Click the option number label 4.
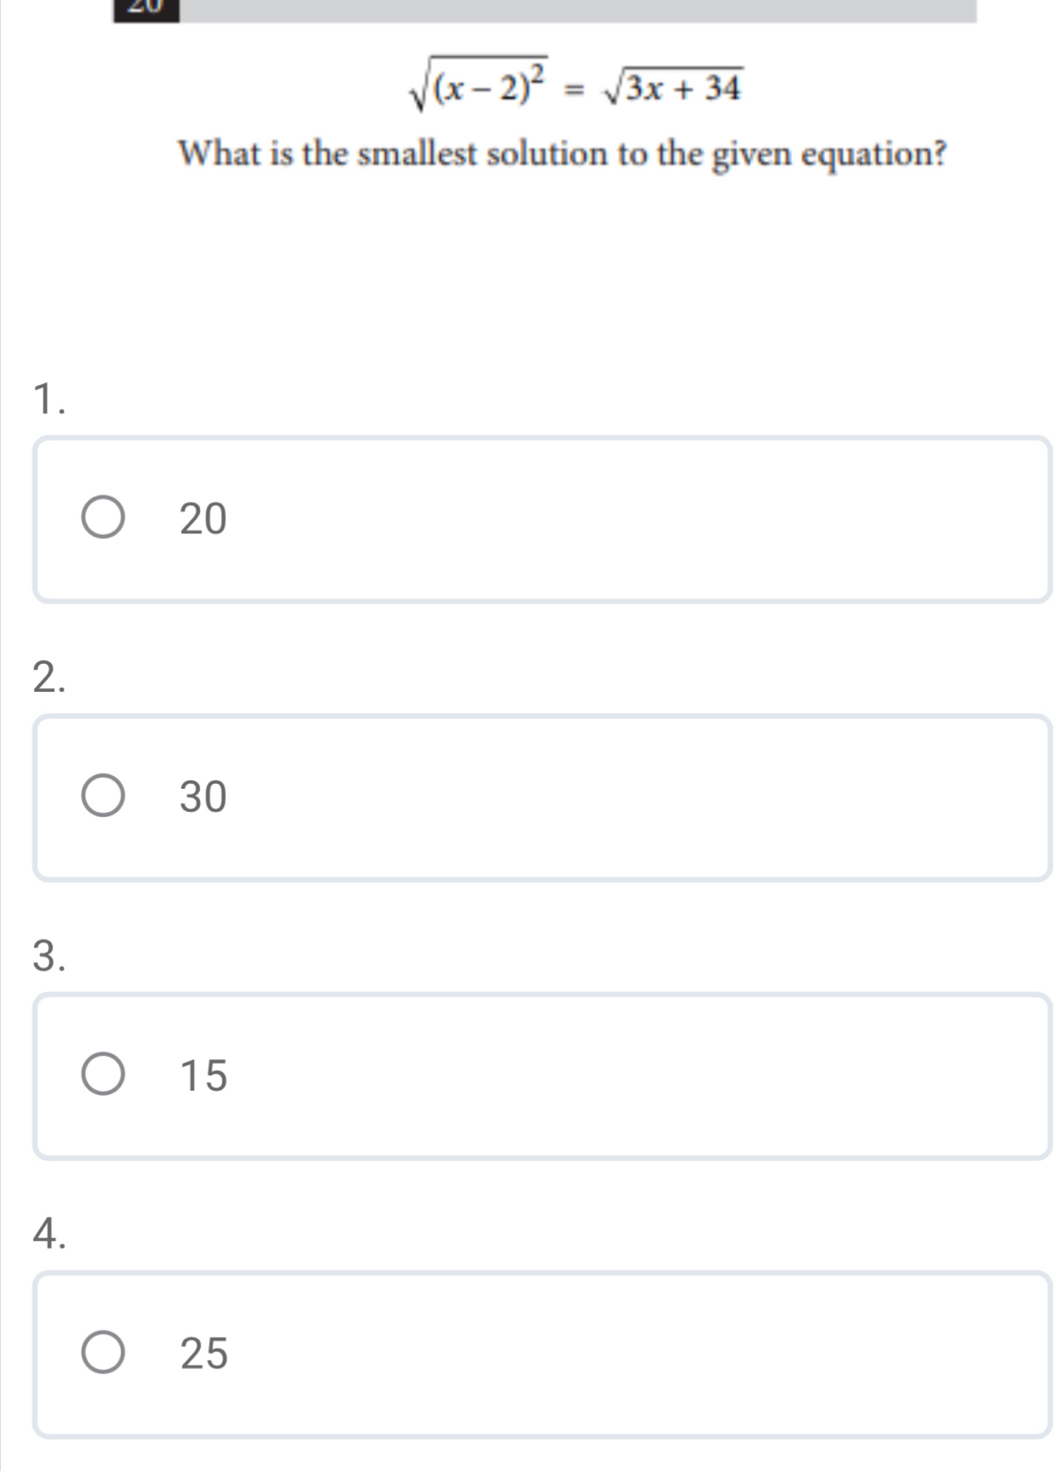 coord(49,1233)
